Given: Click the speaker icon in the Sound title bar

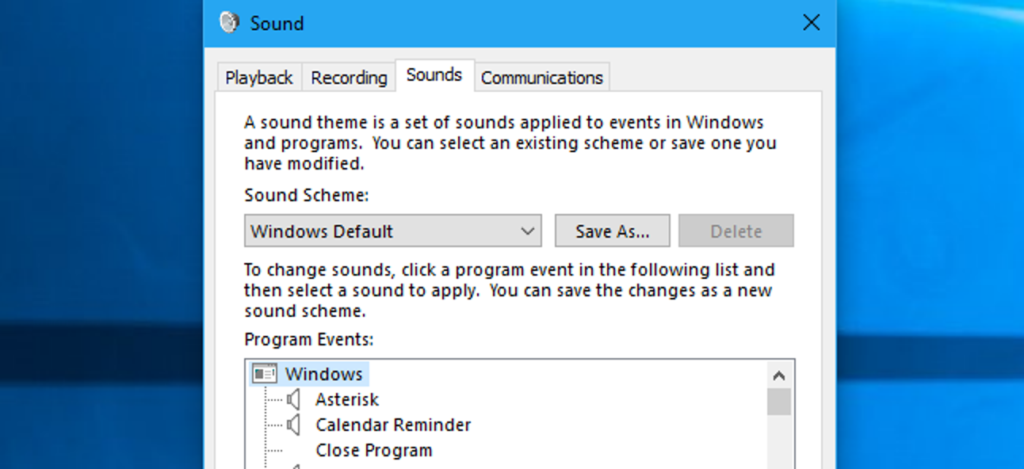Looking at the screenshot, I should pos(229,22).
